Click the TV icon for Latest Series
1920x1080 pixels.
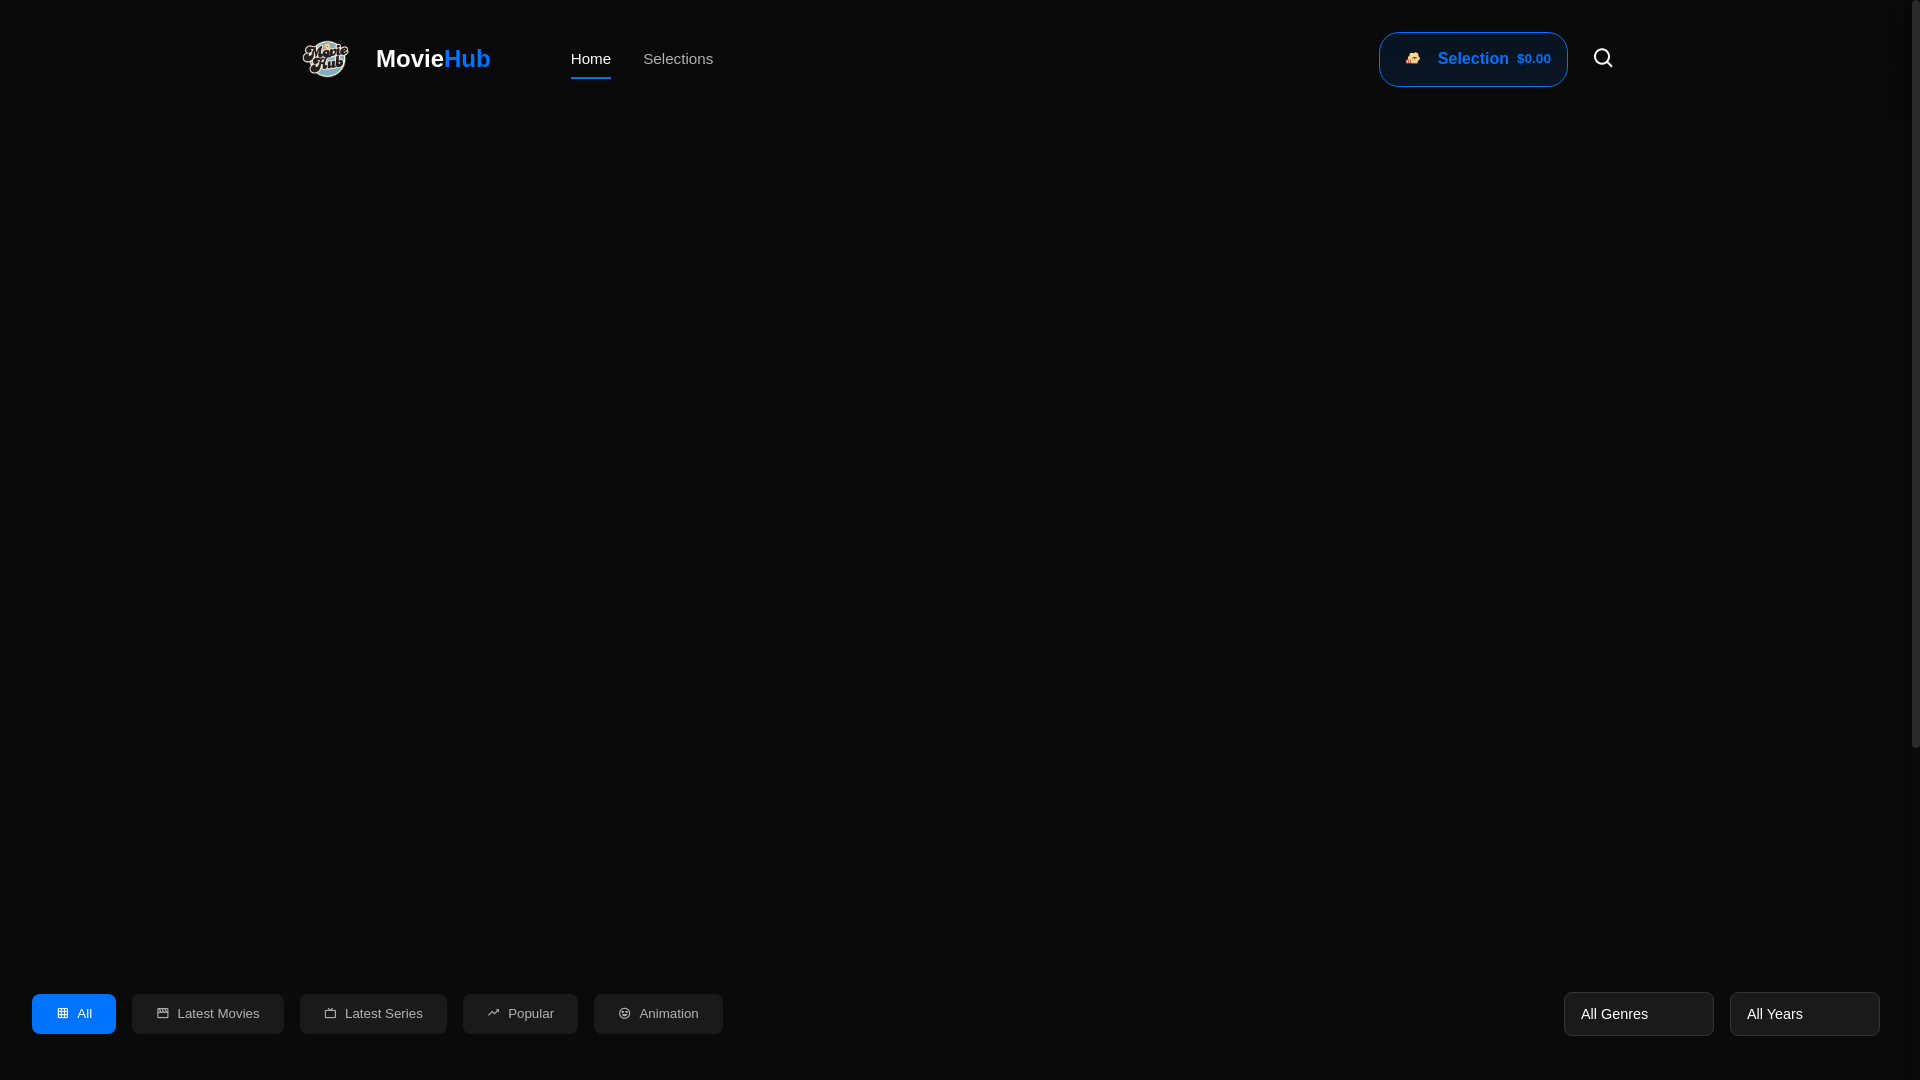(x=330, y=1013)
